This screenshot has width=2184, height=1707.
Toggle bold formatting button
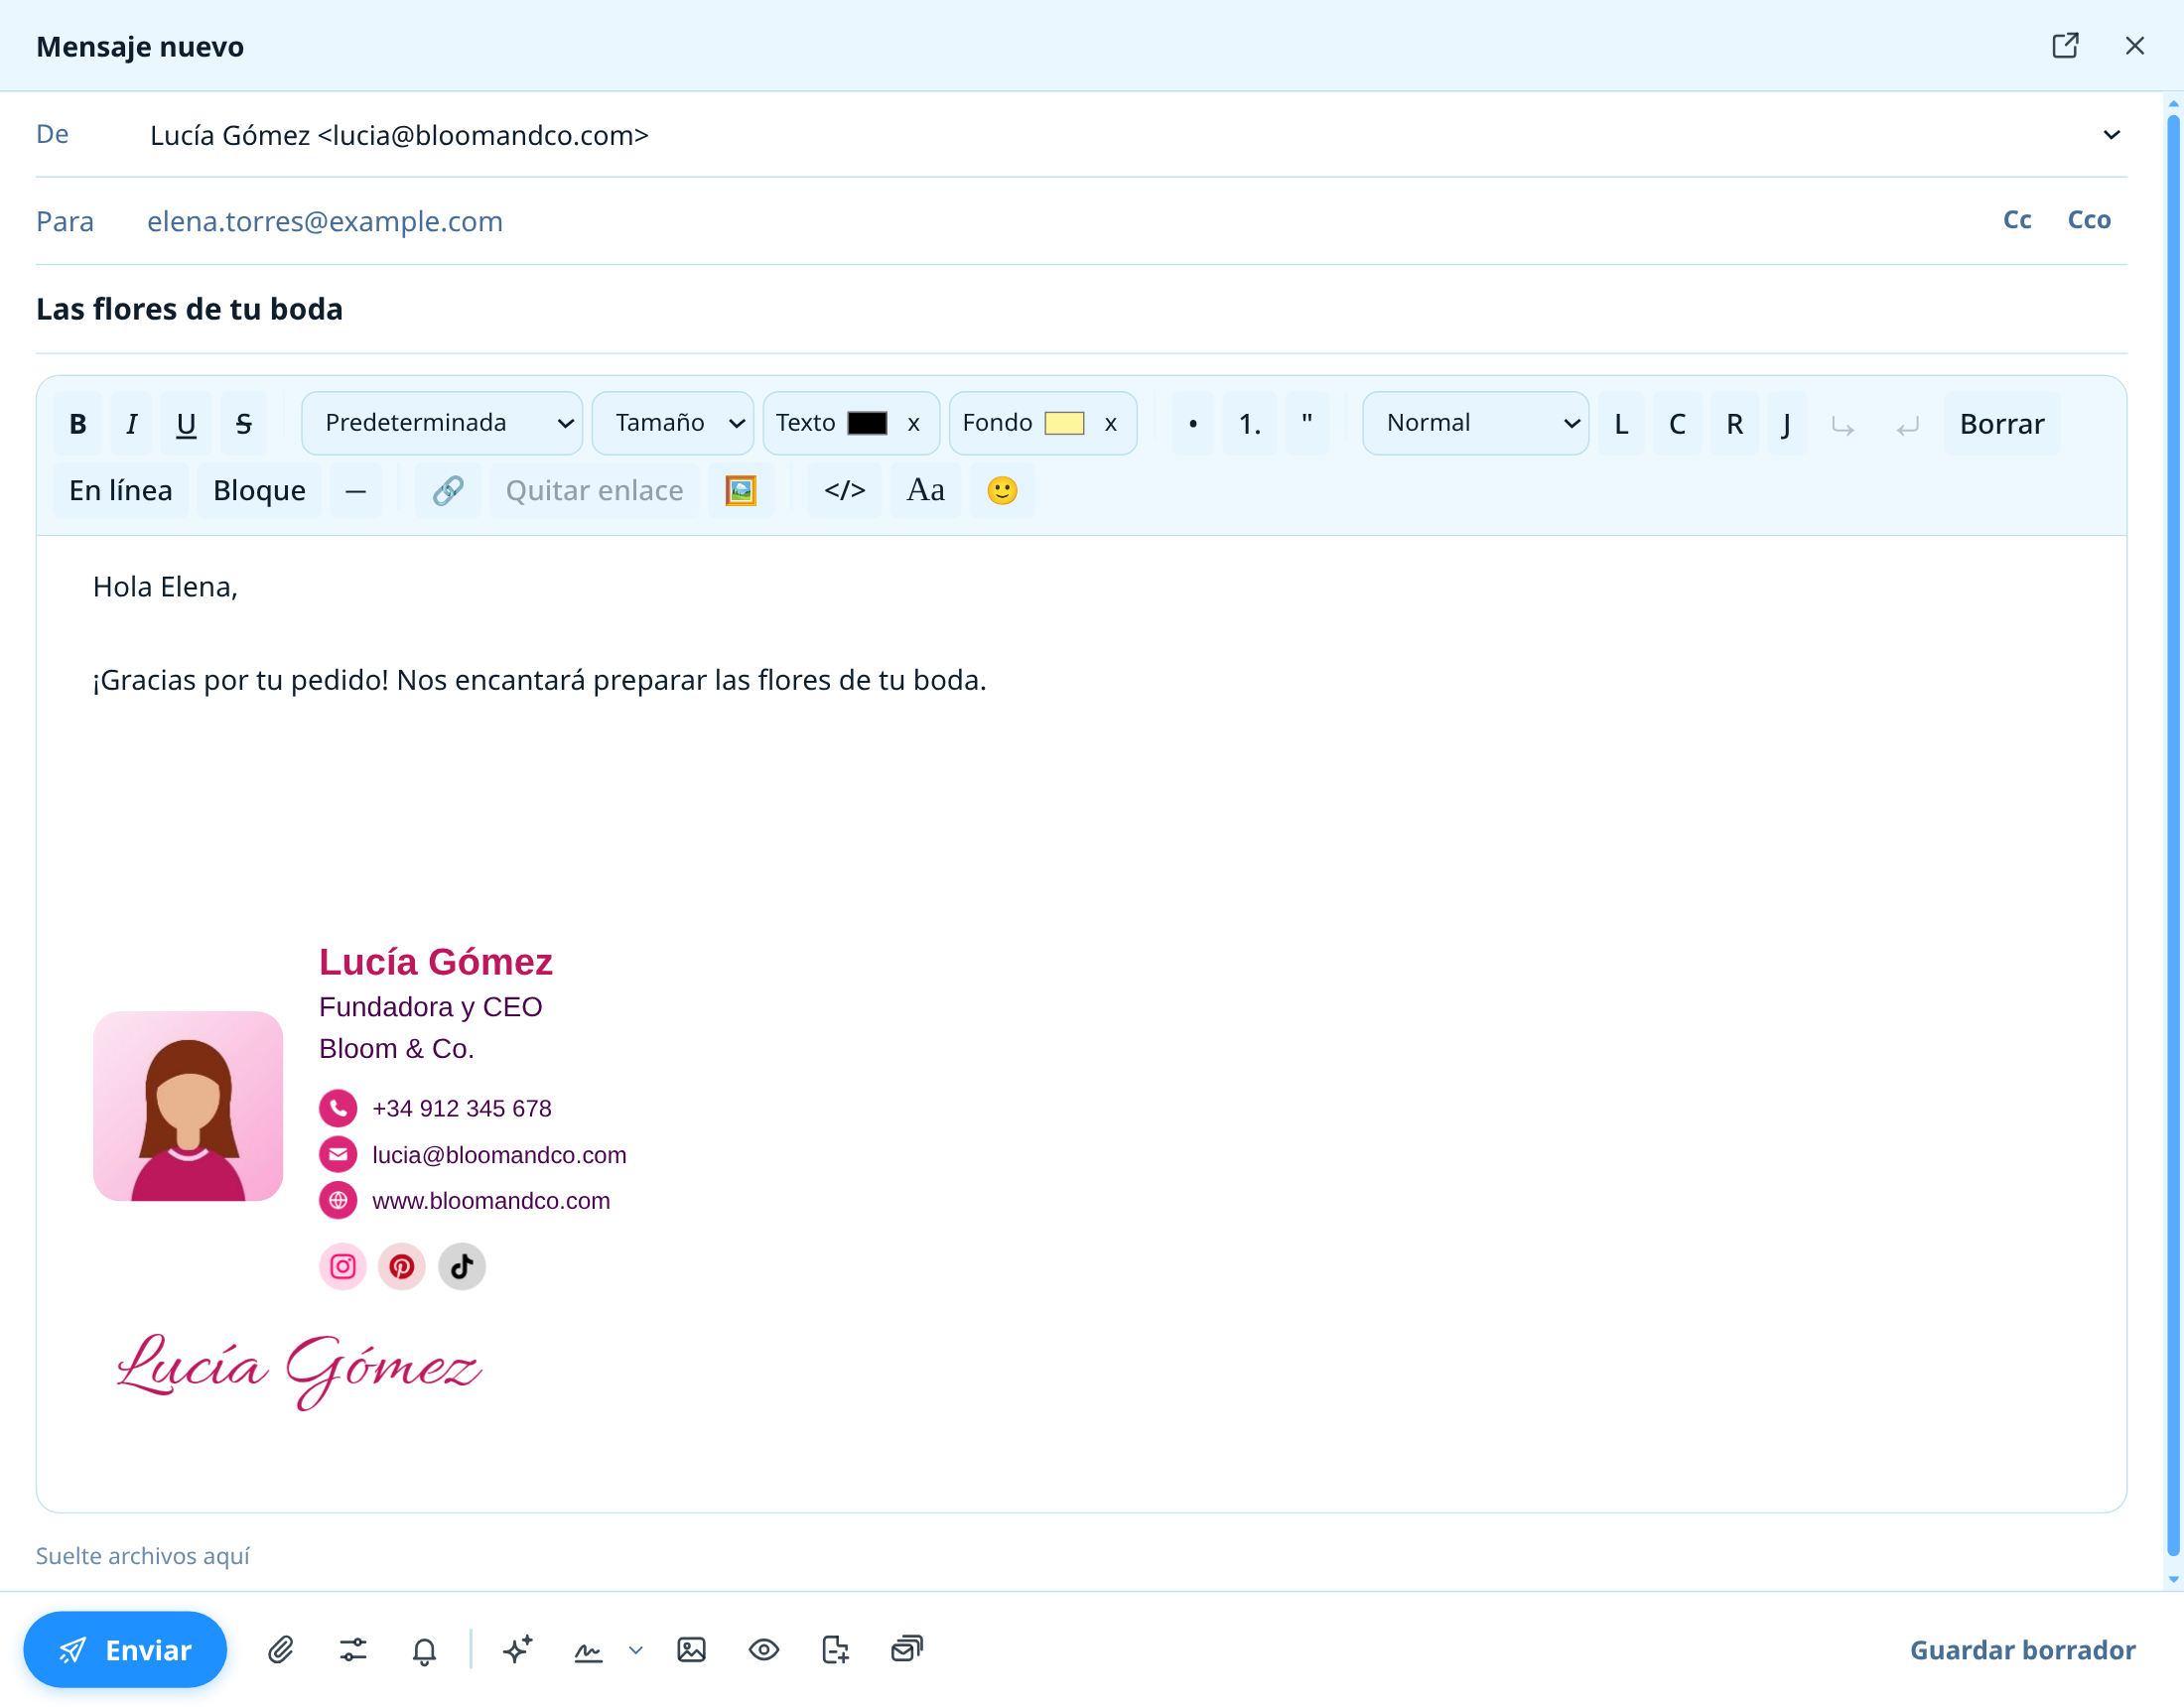[78, 424]
